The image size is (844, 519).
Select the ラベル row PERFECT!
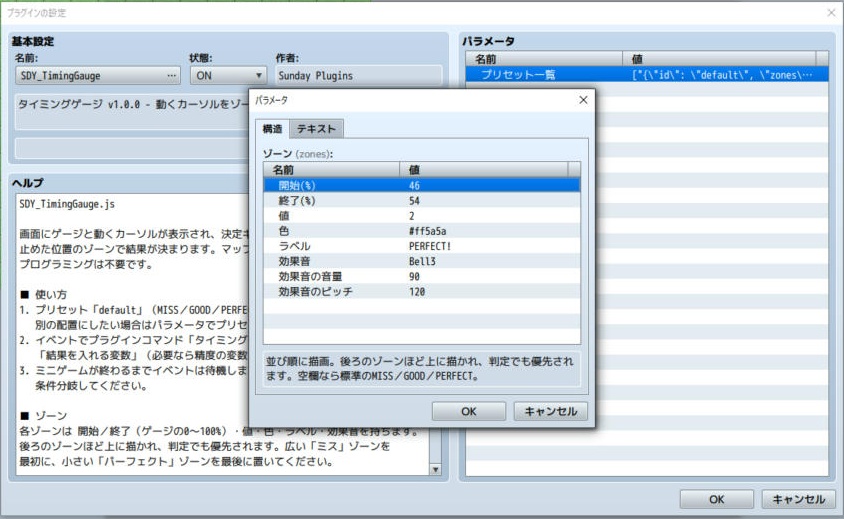coord(421,246)
